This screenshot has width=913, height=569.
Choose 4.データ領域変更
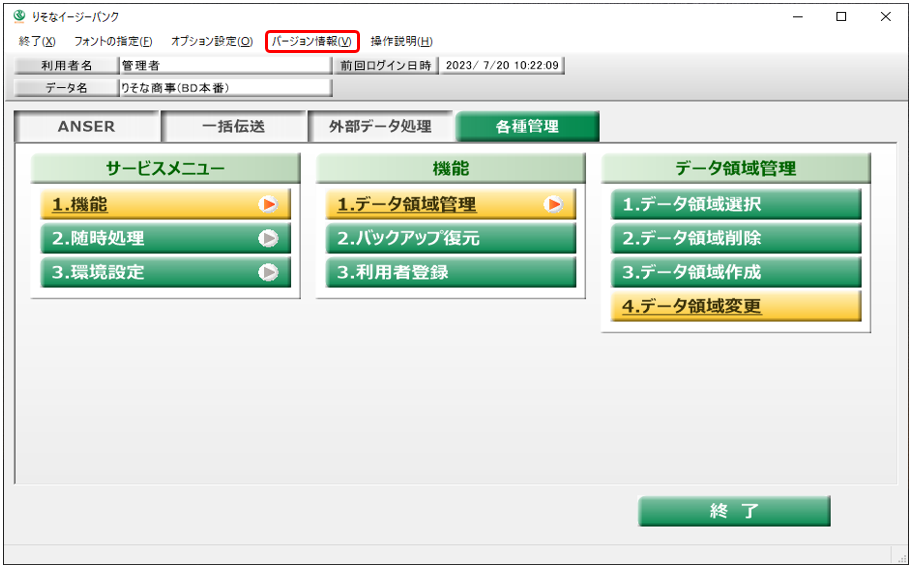(736, 306)
